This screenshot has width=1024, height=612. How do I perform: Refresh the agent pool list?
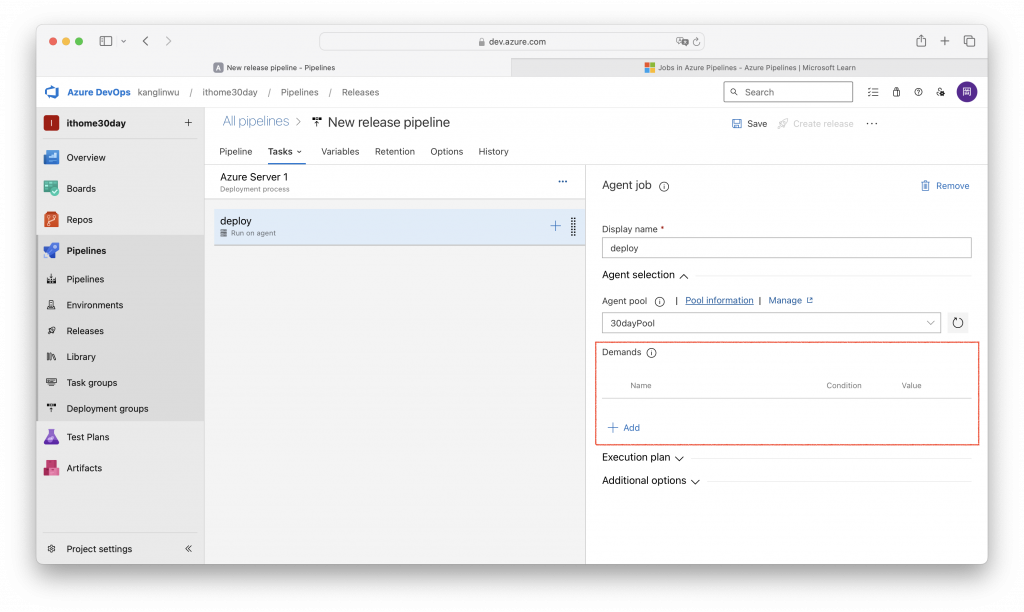point(957,323)
